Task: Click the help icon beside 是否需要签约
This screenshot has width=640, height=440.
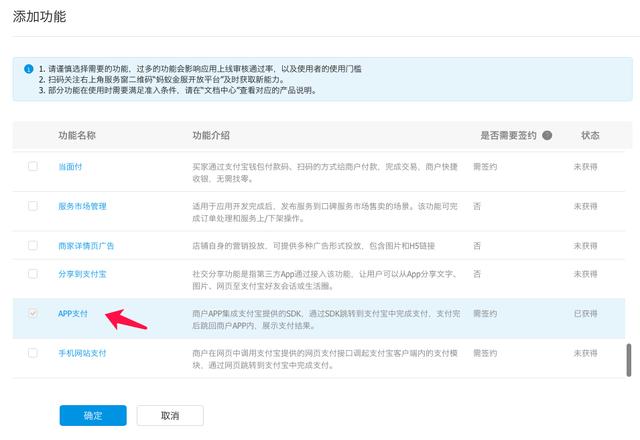Action: pos(547,136)
